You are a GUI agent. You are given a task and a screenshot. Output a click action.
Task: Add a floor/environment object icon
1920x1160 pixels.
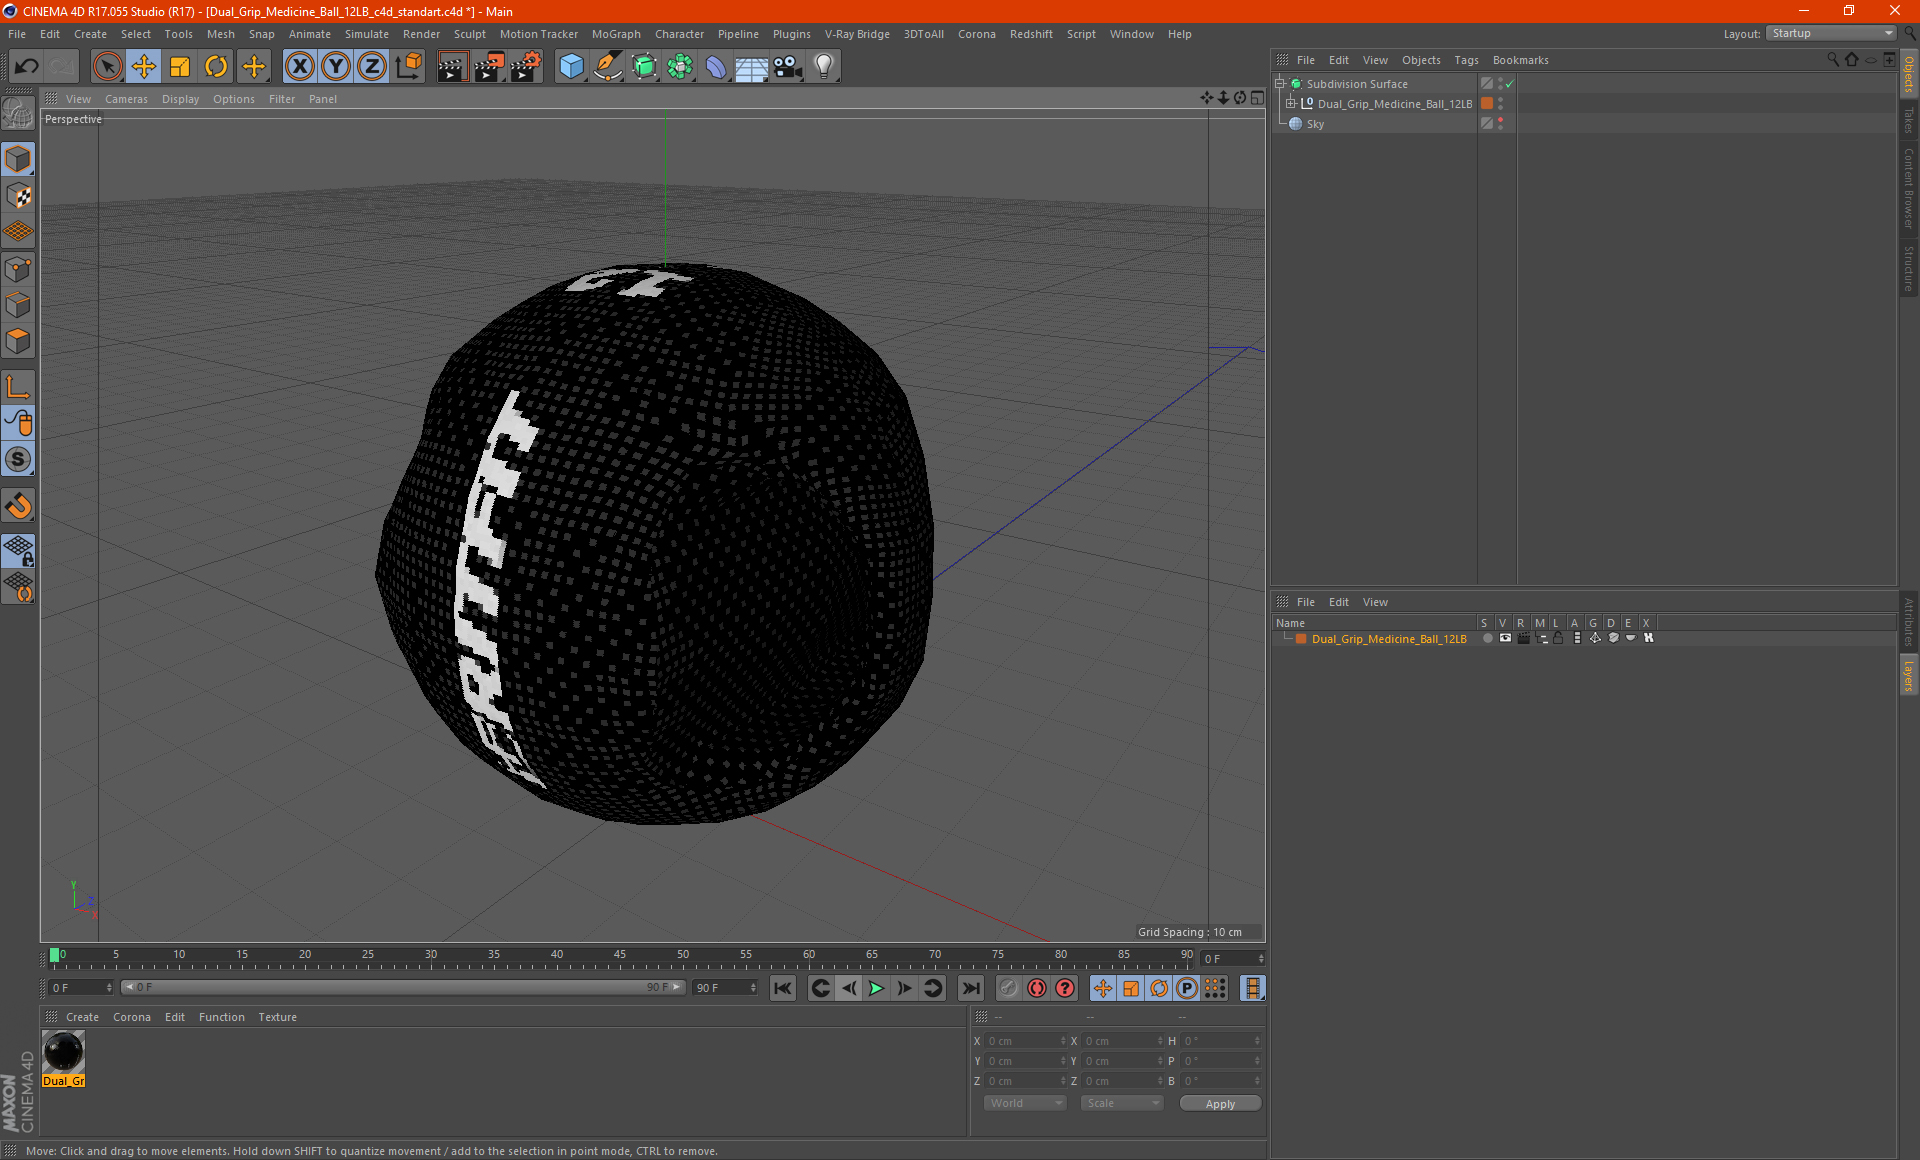coord(752,67)
